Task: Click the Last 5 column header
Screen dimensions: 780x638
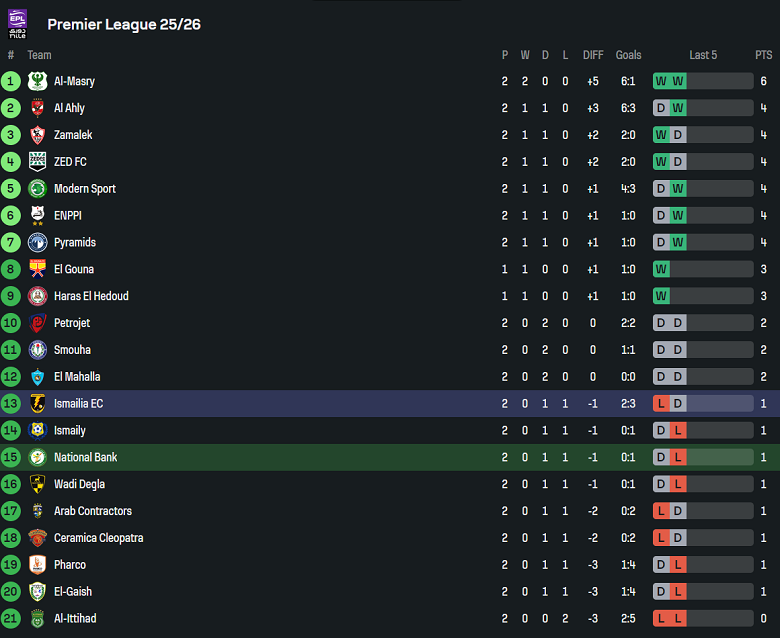Action: 703,55
